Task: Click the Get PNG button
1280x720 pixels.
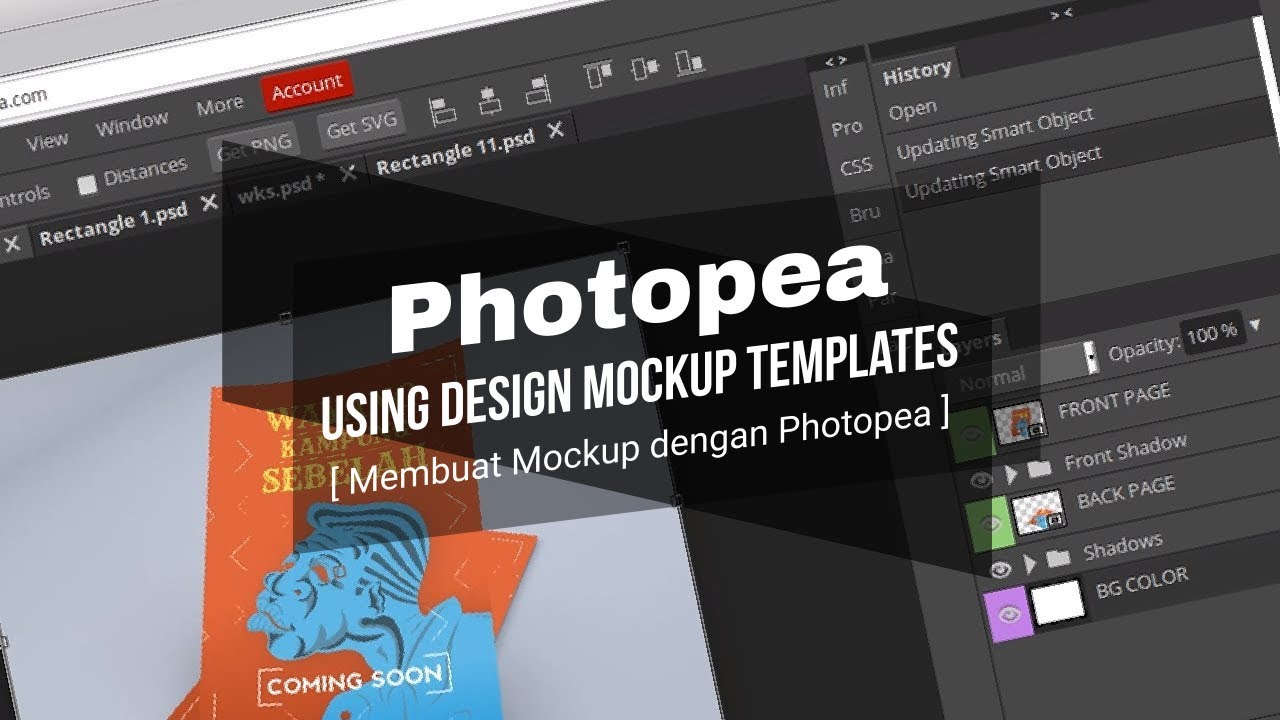Action: click(x=254, y=148)
